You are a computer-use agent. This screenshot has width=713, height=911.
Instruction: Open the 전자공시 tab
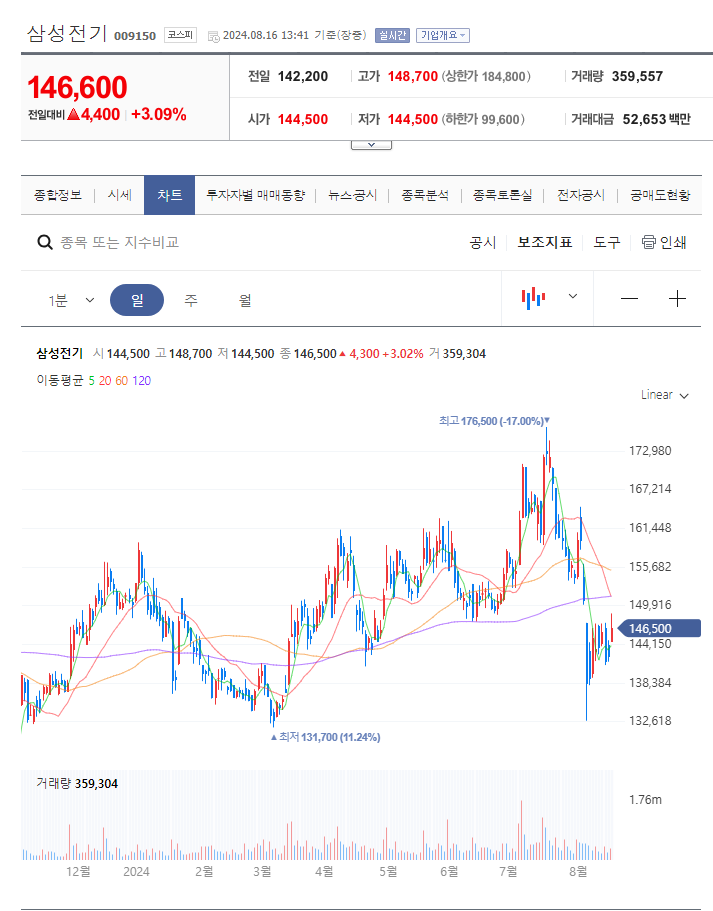581,195
